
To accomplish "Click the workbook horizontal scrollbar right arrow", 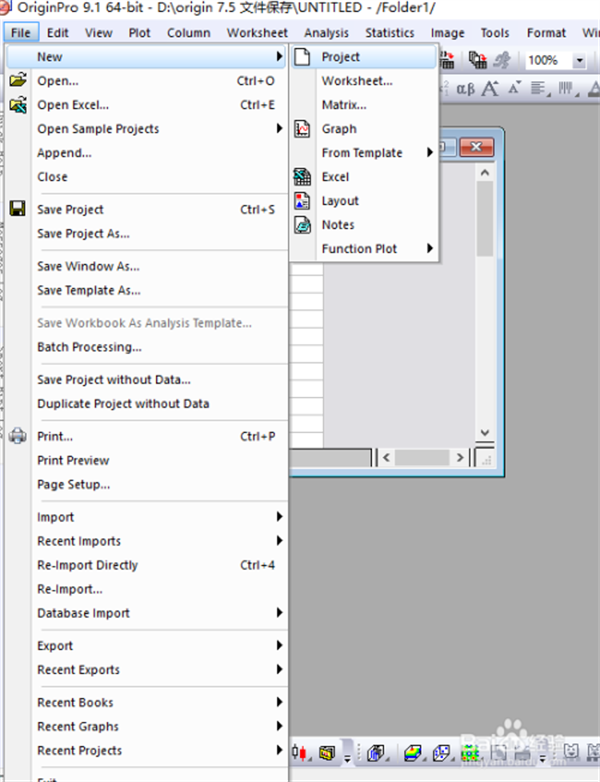I will tap(460, 457).
